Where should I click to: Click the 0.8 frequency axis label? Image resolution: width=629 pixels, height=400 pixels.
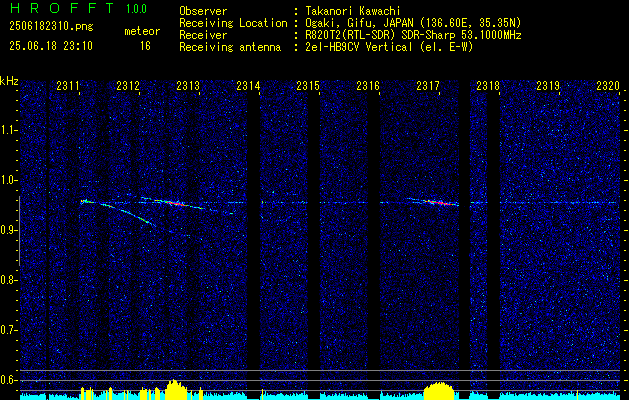9,280
